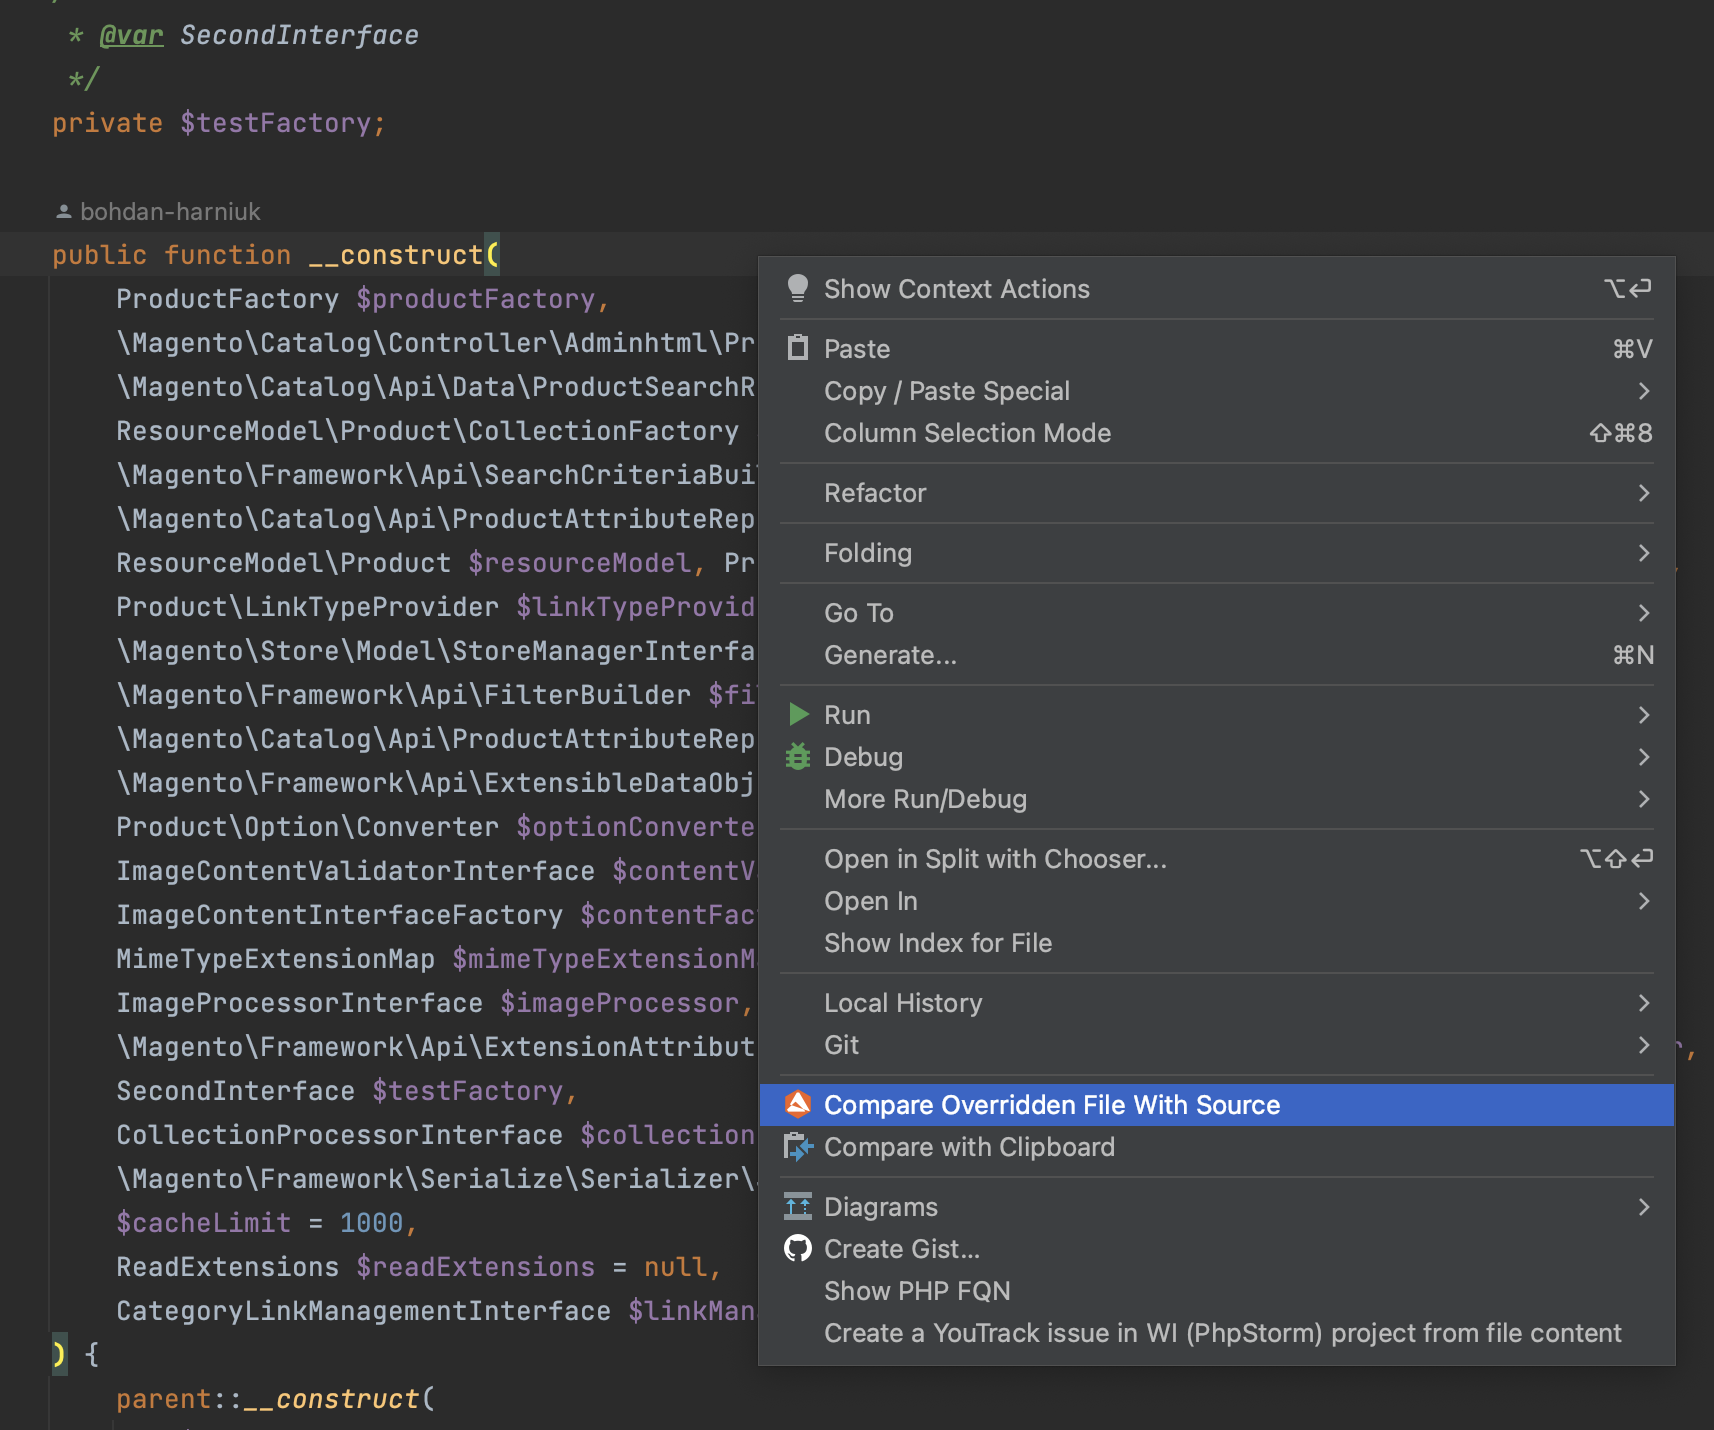
Task: Expand the Local History submenu arrow
Action: click(x=1643, y=1003)
